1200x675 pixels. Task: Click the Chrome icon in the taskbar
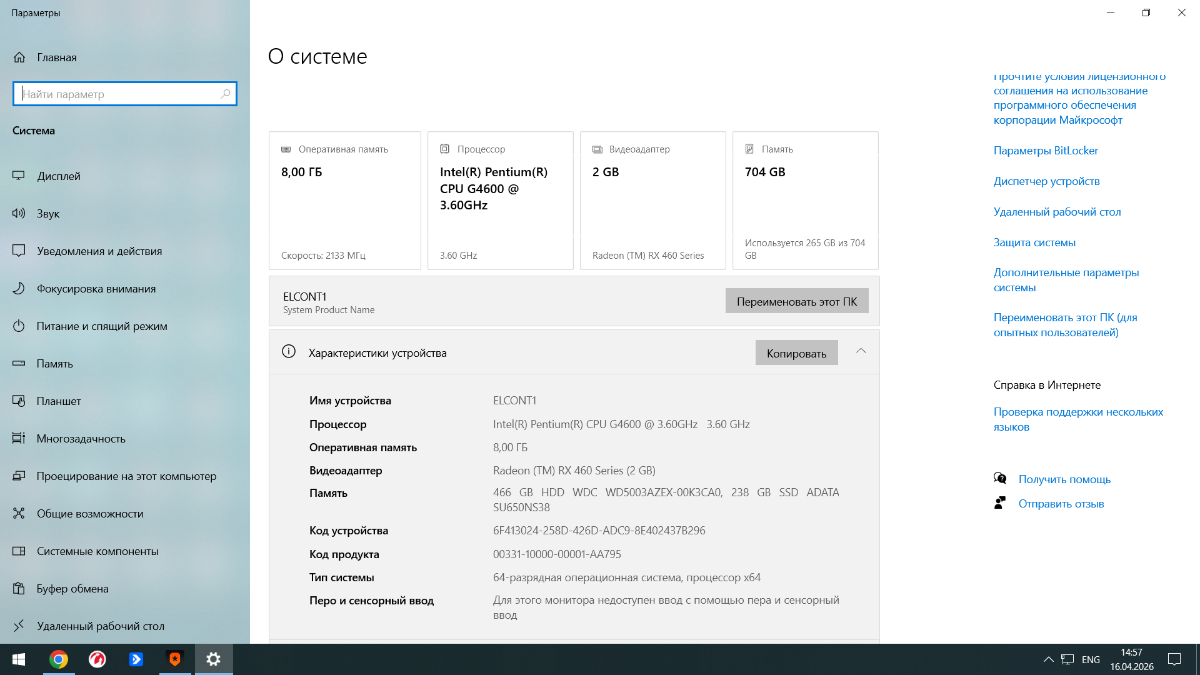(x=59, y=659)
